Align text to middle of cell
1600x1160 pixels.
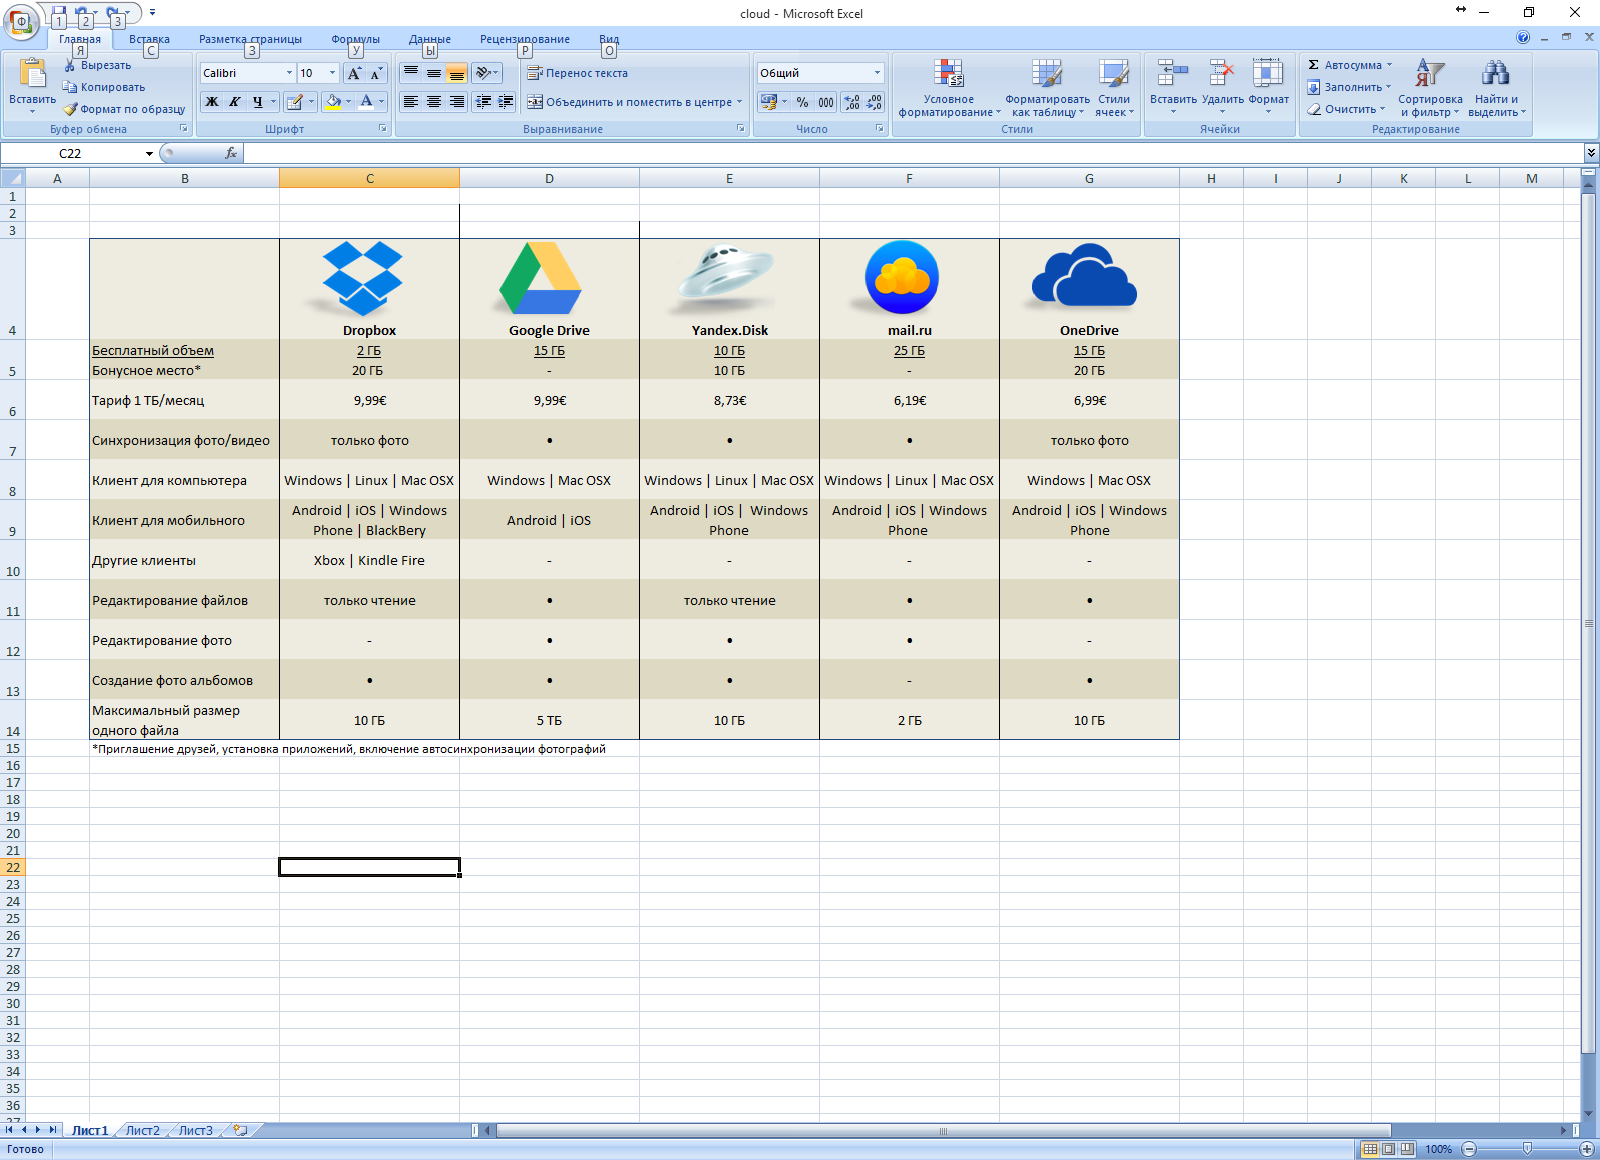click(x=433, y=73)
